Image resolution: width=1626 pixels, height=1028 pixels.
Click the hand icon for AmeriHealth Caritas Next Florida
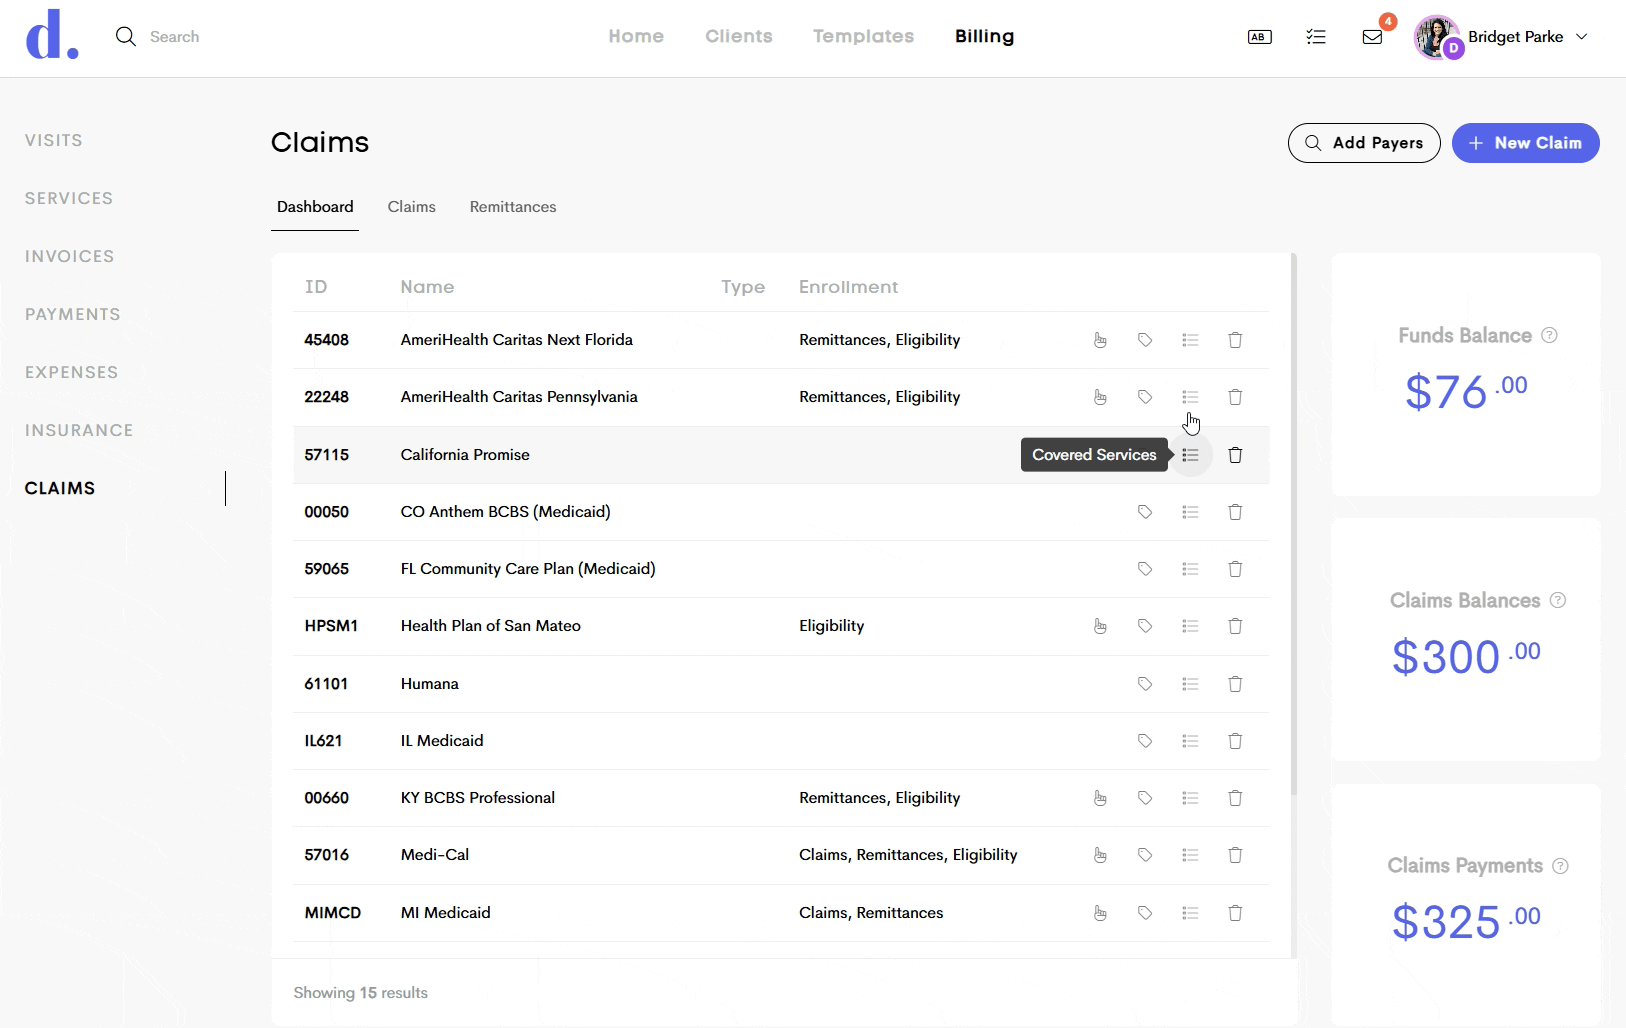1100,340
